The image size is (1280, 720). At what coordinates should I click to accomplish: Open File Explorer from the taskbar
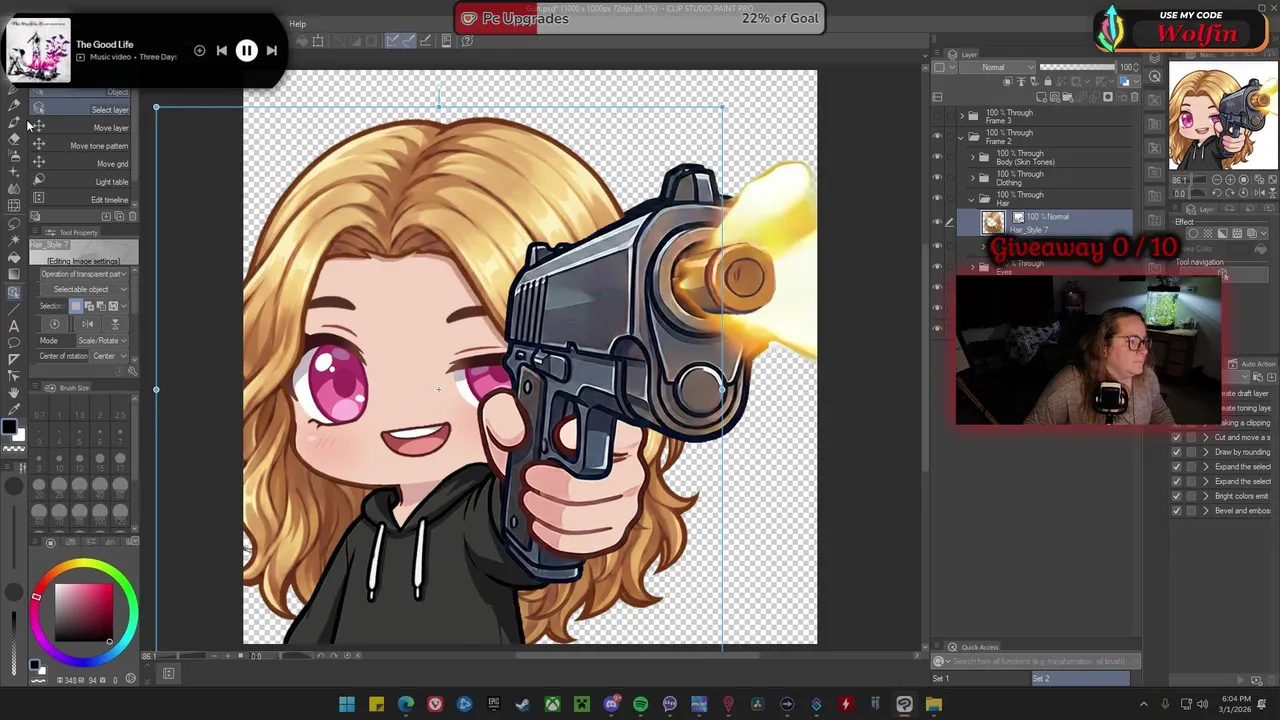click(933, 704)
